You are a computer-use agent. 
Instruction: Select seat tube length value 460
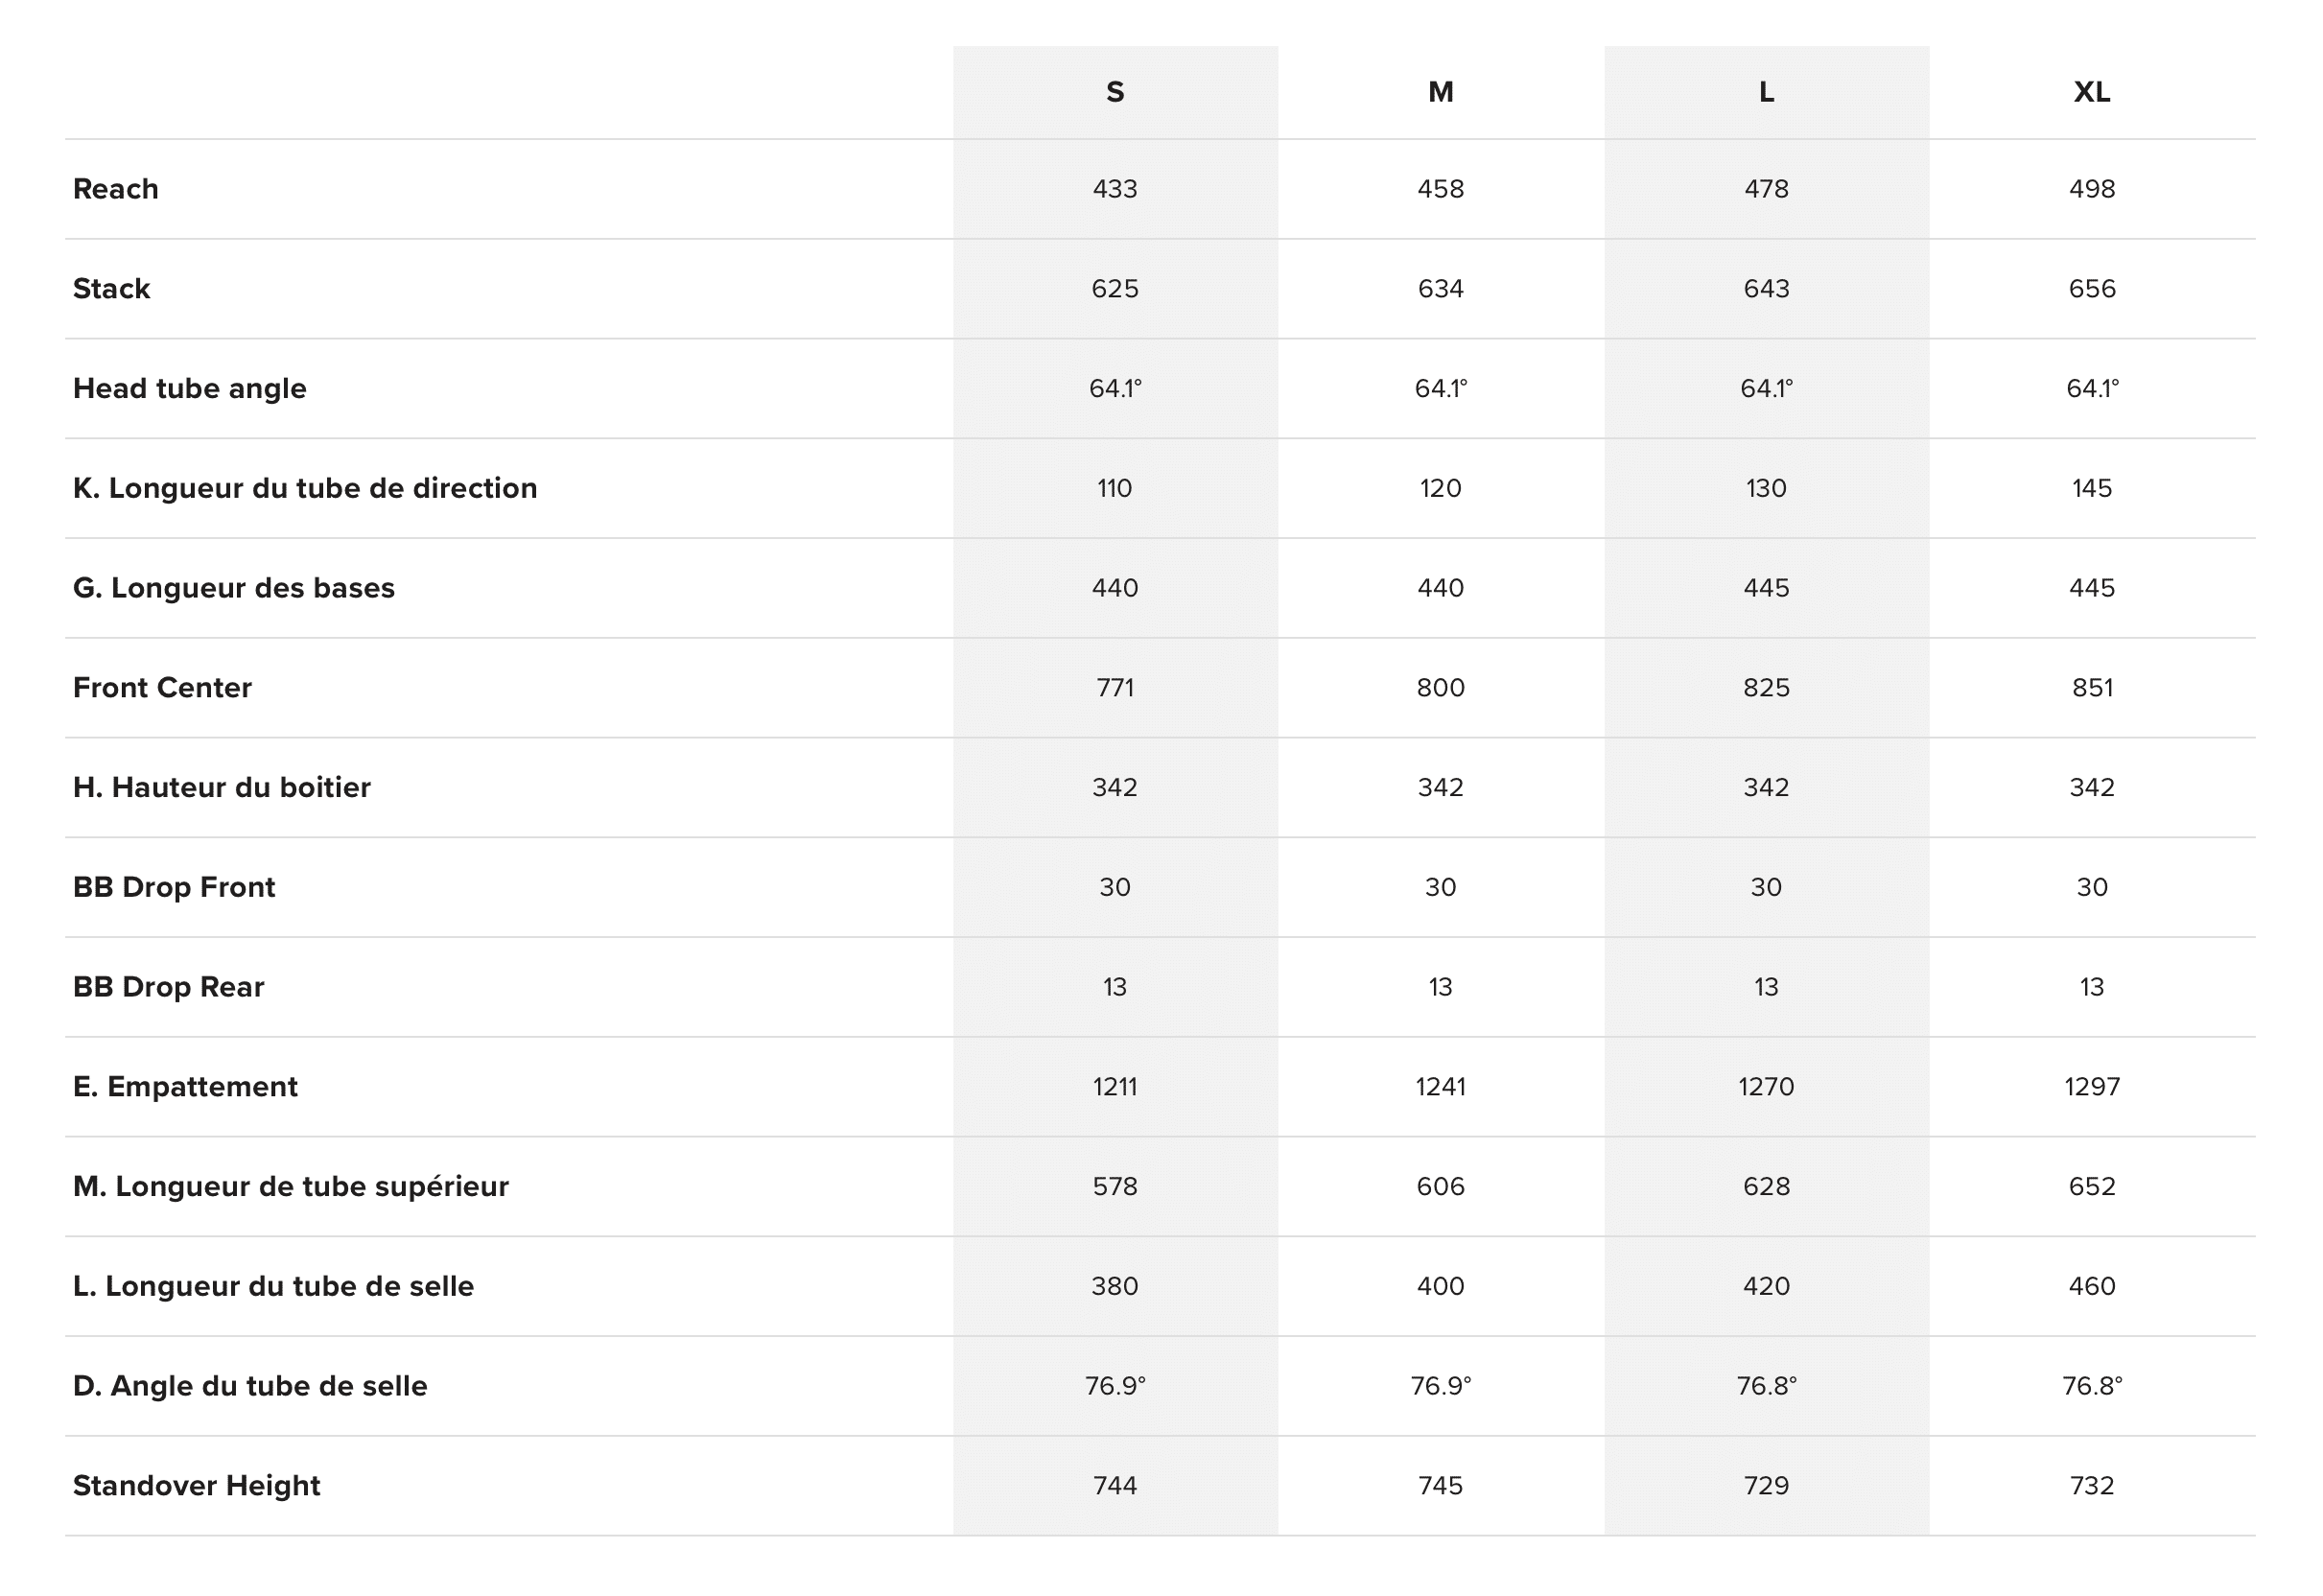coord(2091,1286)
